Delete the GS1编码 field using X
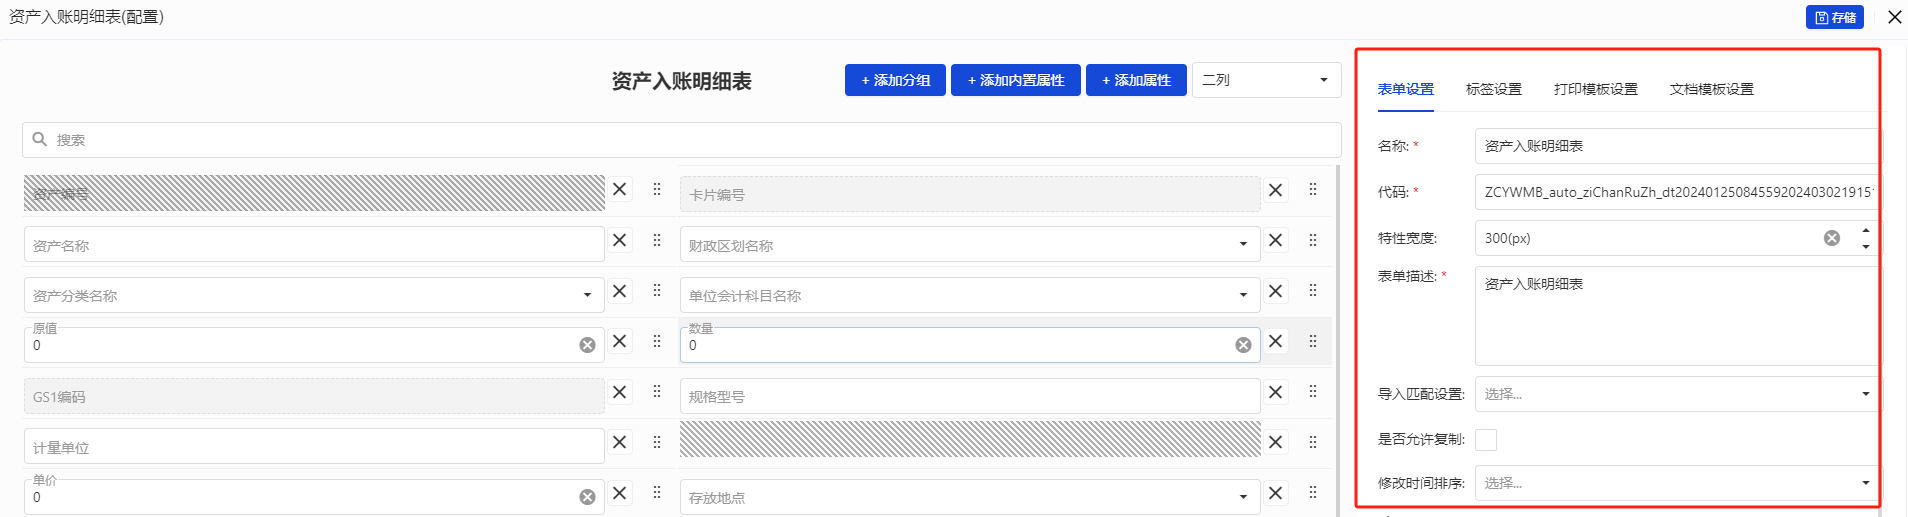The image size is (1908, 517). pos(620,392)
